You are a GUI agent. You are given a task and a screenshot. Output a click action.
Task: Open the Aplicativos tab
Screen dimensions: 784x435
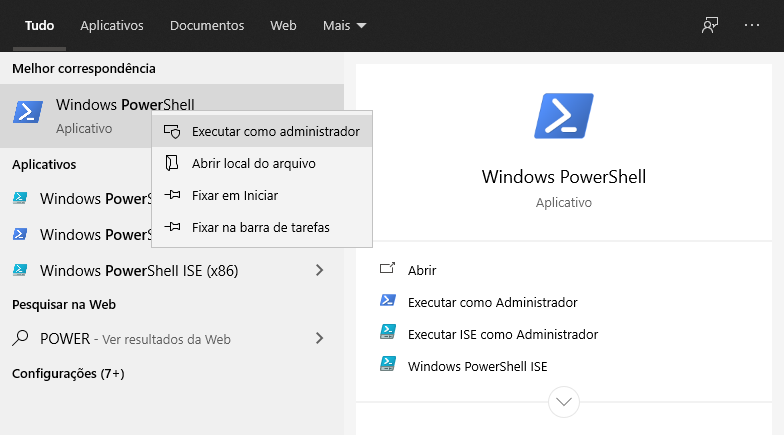[112, 26]
